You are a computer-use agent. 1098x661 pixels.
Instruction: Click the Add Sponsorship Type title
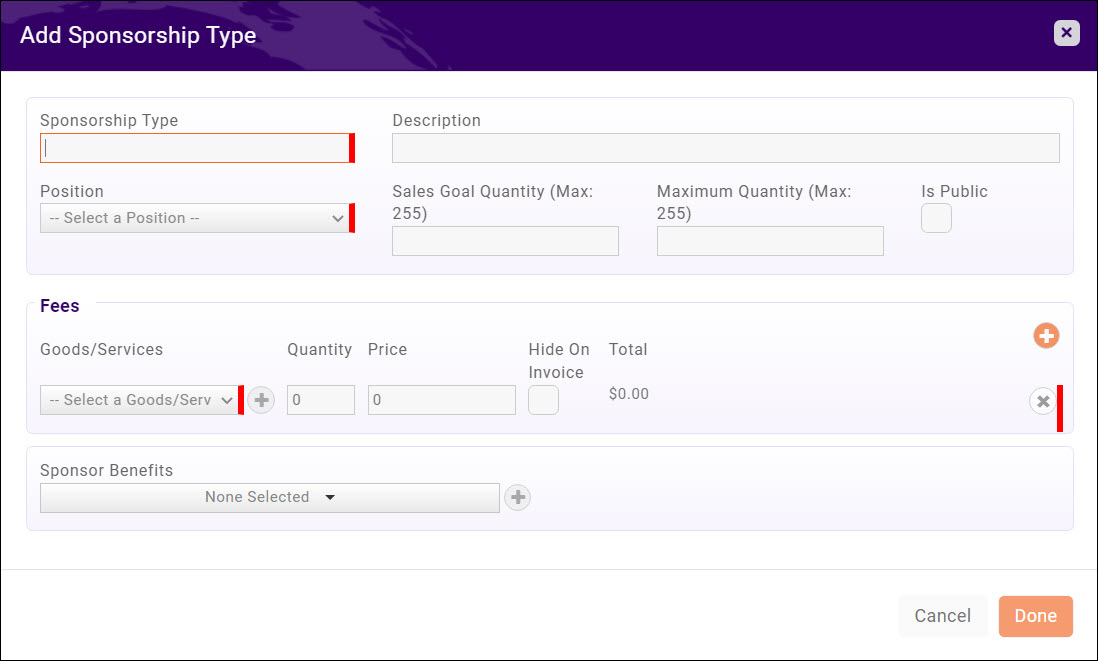pyautogui.click(x=138, y=36)
